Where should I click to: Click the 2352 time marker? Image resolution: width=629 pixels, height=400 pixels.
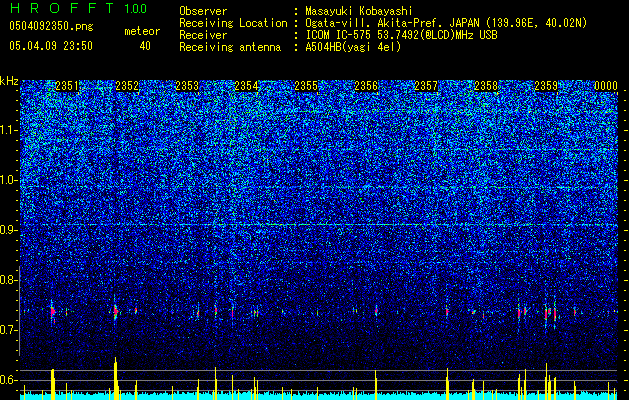[x=127, y=86]
